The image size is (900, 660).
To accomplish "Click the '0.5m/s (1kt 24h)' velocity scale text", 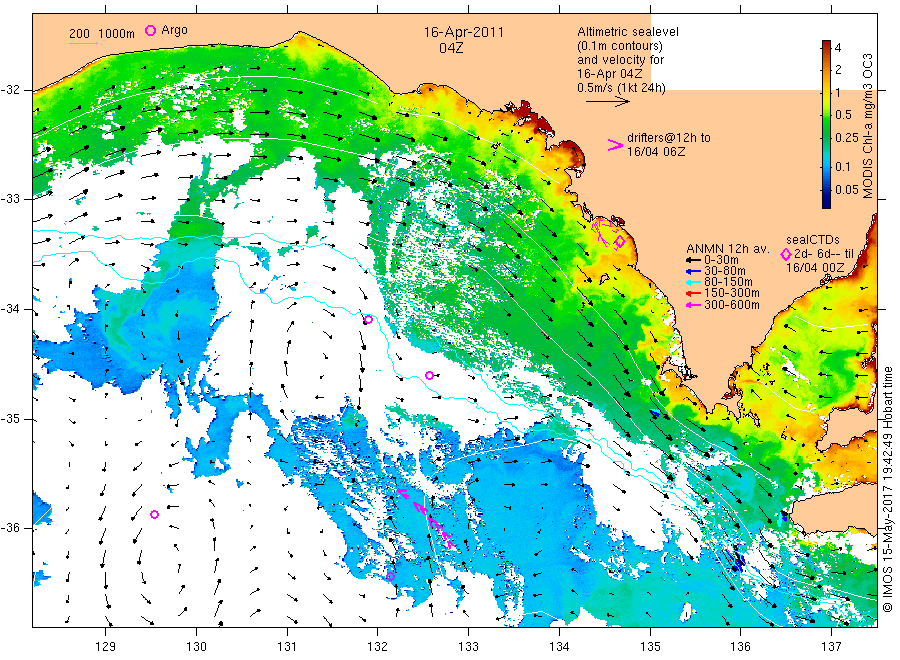I will click(622, 88).
